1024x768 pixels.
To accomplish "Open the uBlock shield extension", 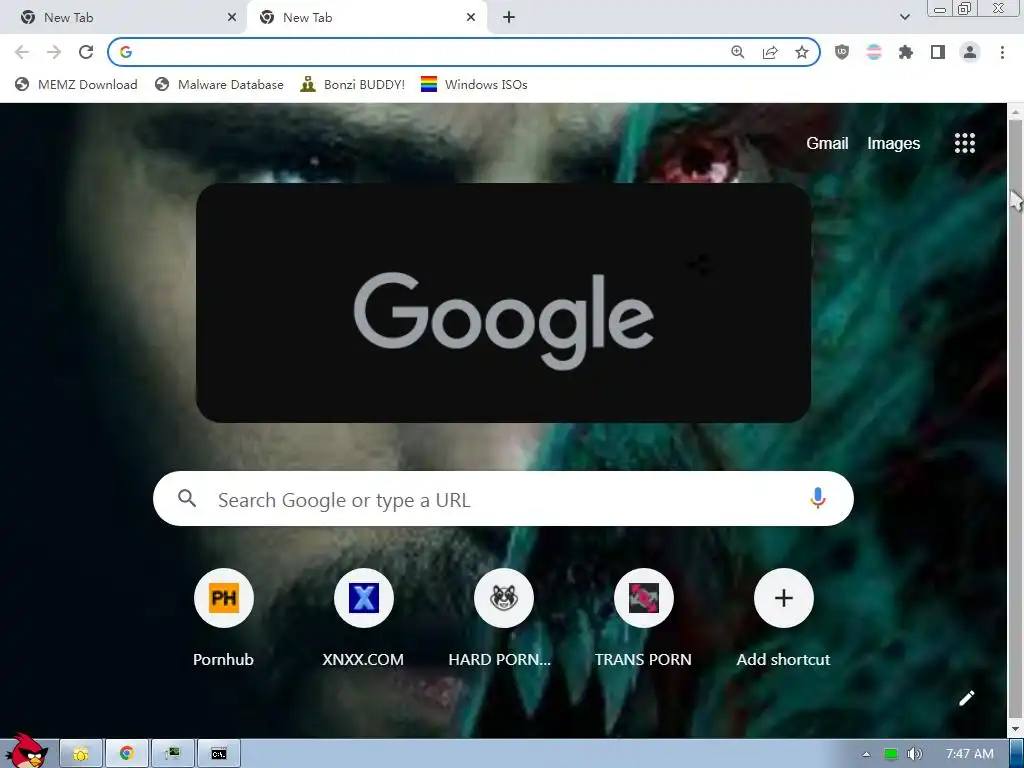I will pos(842,52).
